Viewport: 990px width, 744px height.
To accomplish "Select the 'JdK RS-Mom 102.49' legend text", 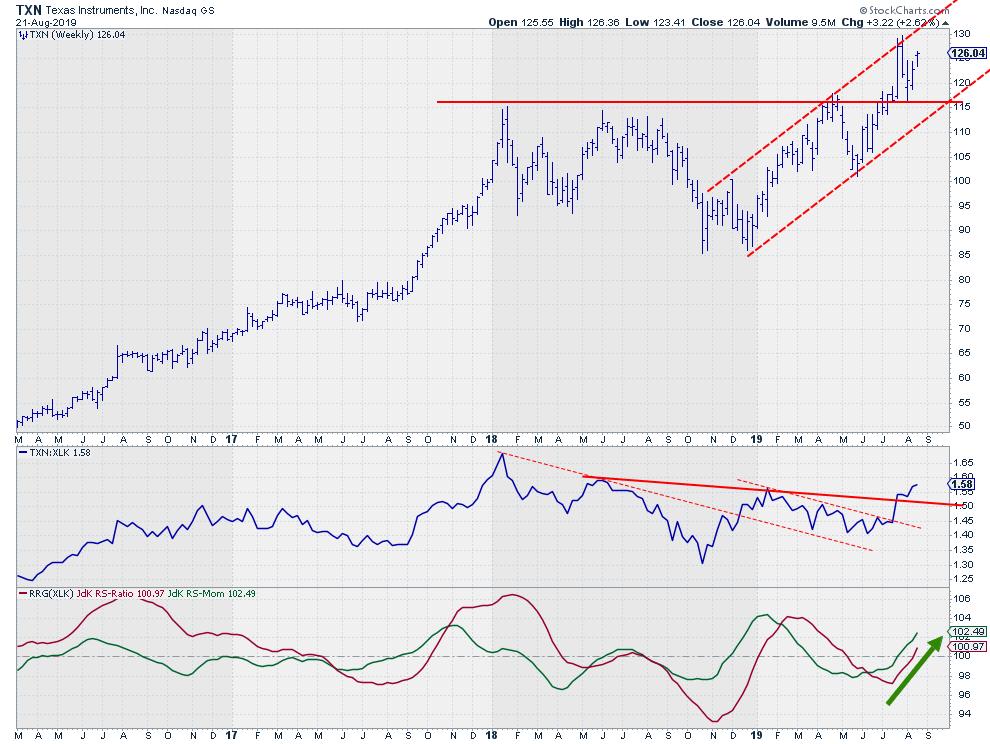I will (x=212, y=594).
